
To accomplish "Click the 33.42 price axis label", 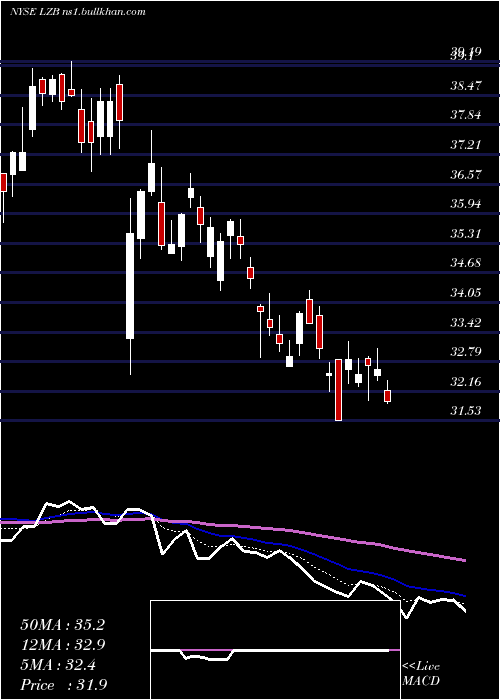I will pyautogui.click(x=466, y=322).
